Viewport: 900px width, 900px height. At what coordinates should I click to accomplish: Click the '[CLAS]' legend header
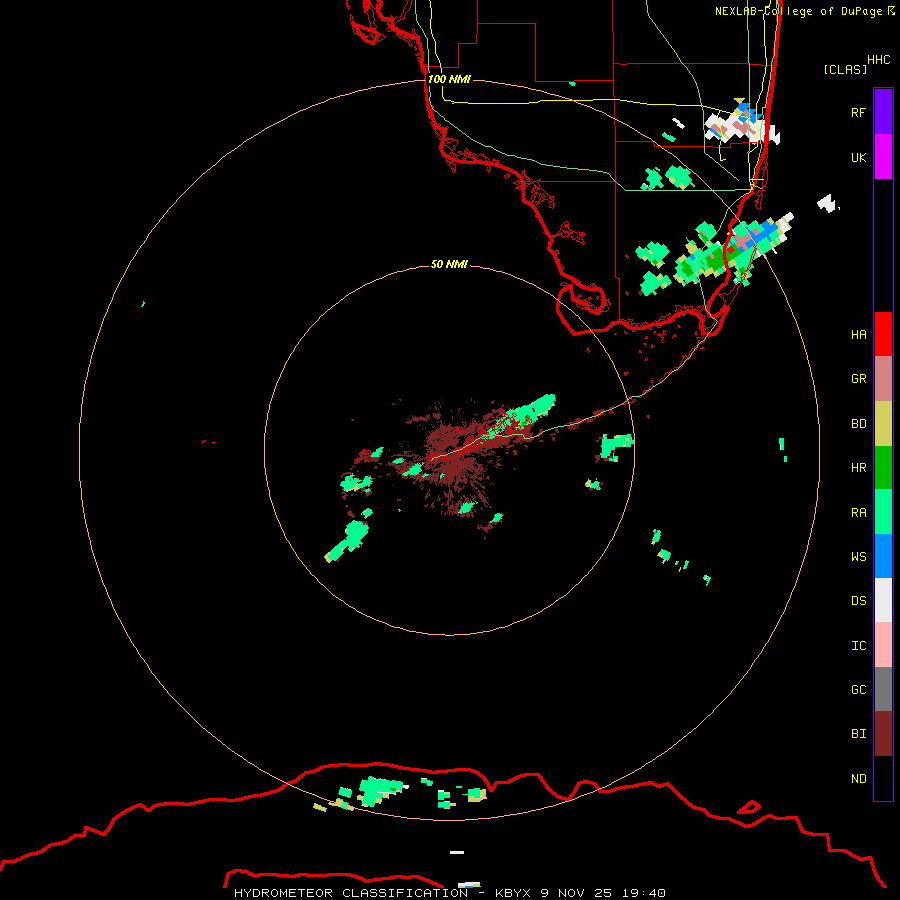tap(845, 69)
